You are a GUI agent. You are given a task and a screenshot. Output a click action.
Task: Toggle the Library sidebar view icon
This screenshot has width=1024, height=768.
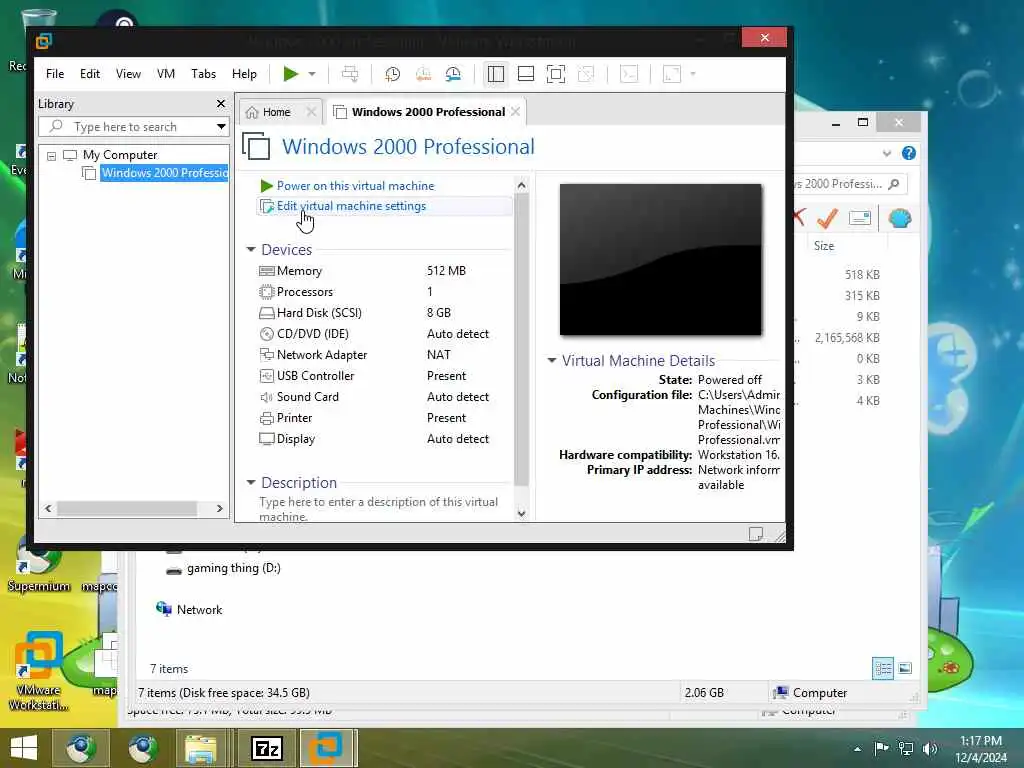click(496, 74)
